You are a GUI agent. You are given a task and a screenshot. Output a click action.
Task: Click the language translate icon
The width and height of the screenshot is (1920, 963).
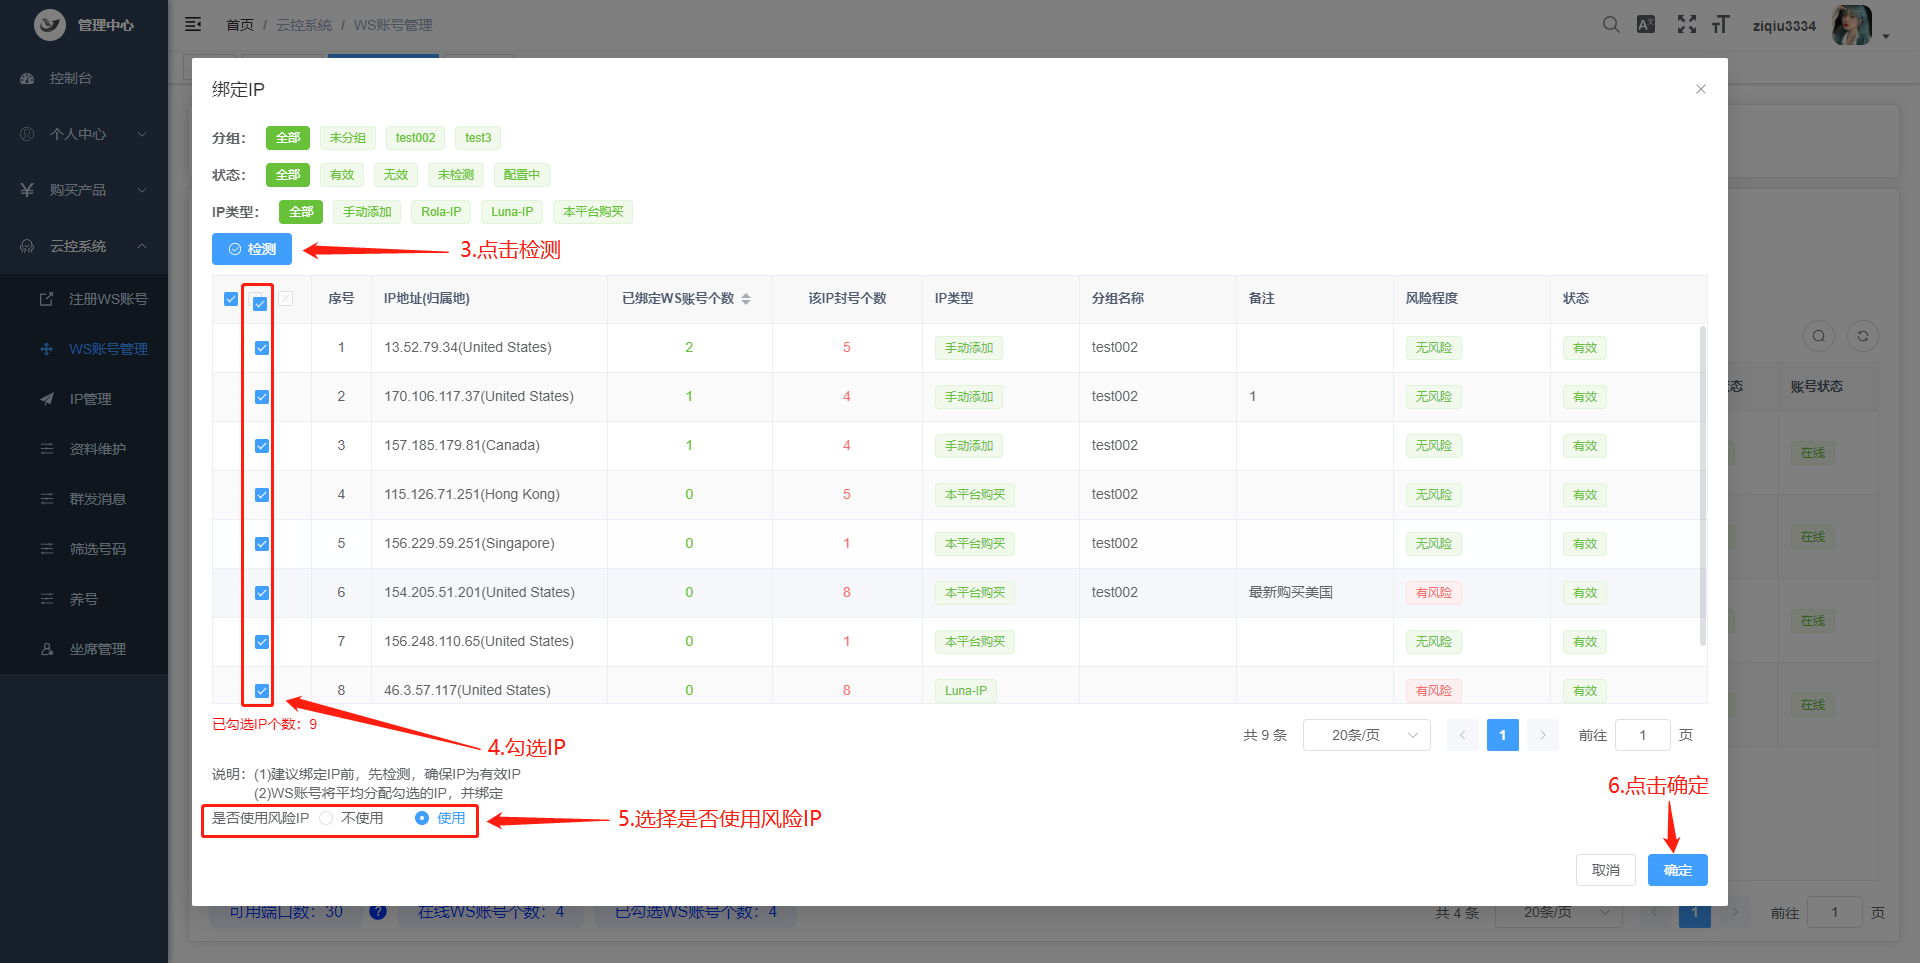(x=1646, y=25)
